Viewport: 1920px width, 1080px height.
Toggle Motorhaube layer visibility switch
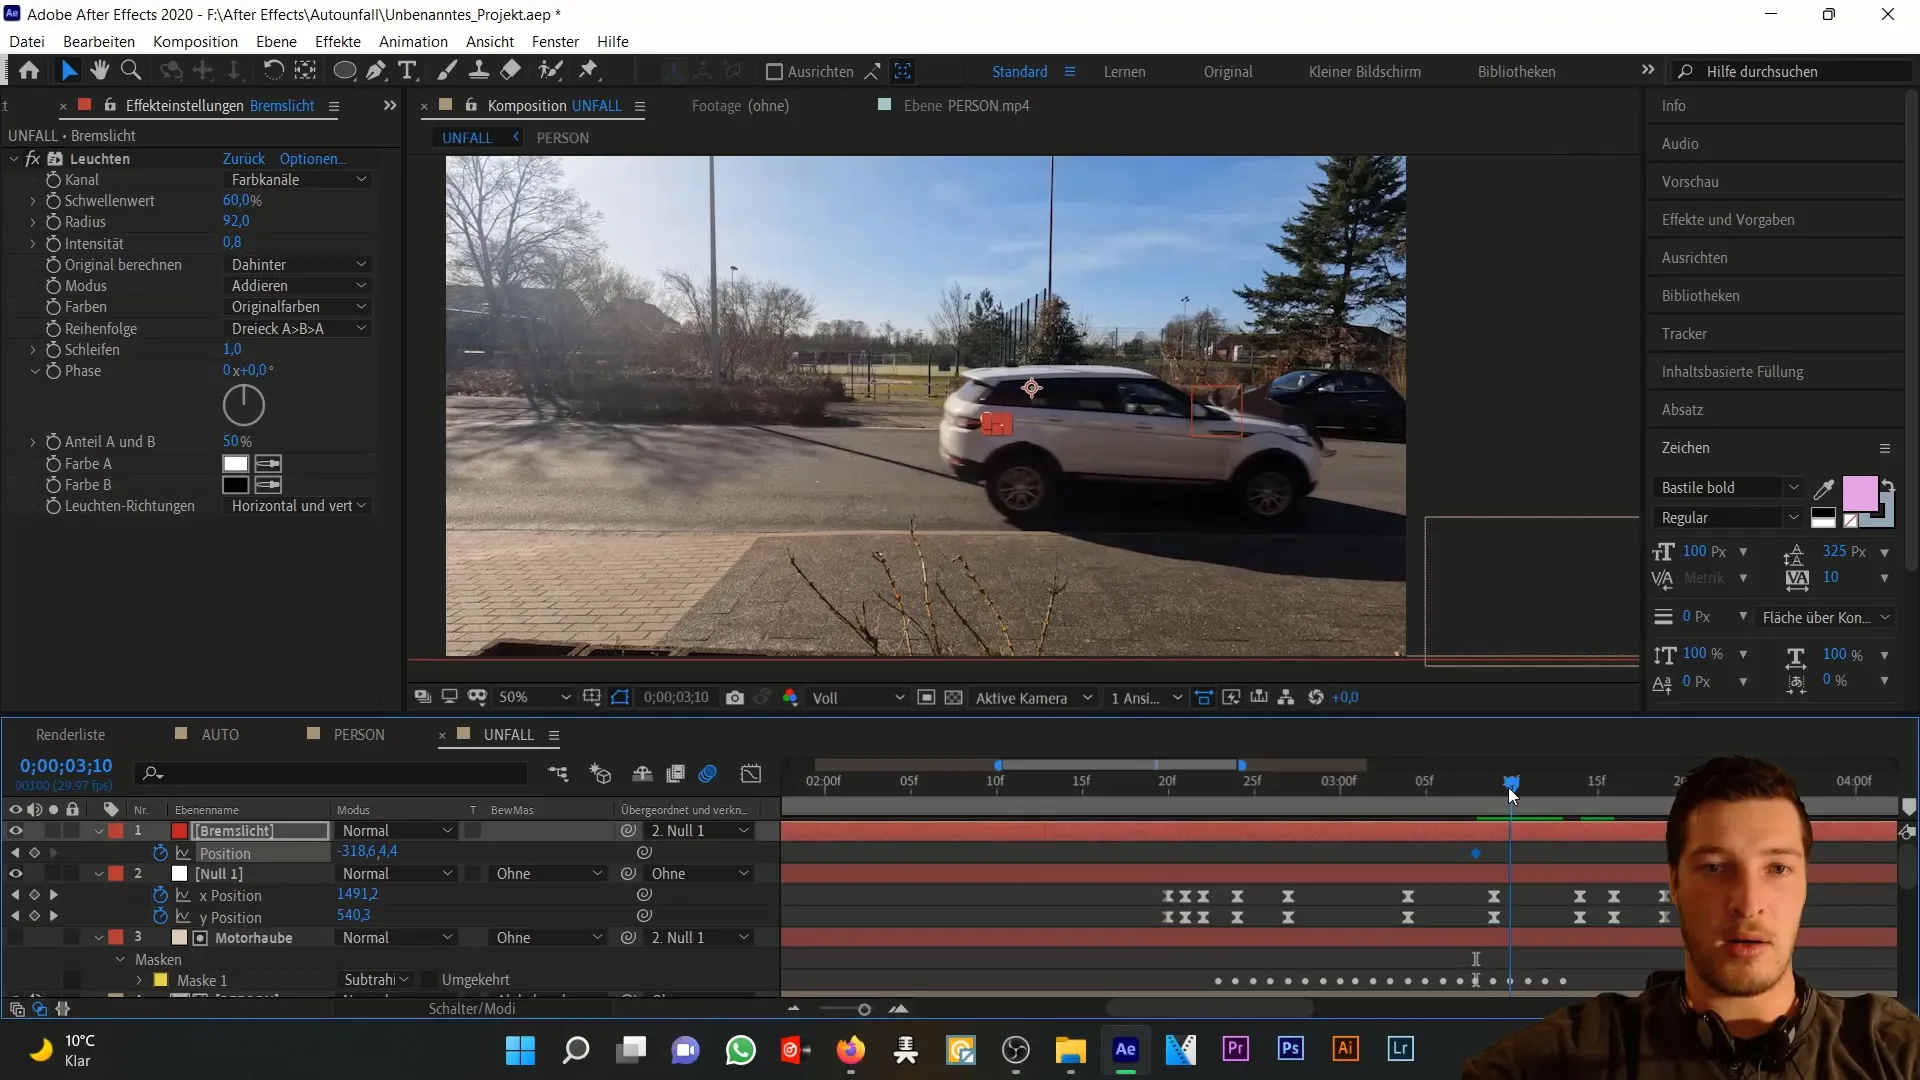(15, 938)
